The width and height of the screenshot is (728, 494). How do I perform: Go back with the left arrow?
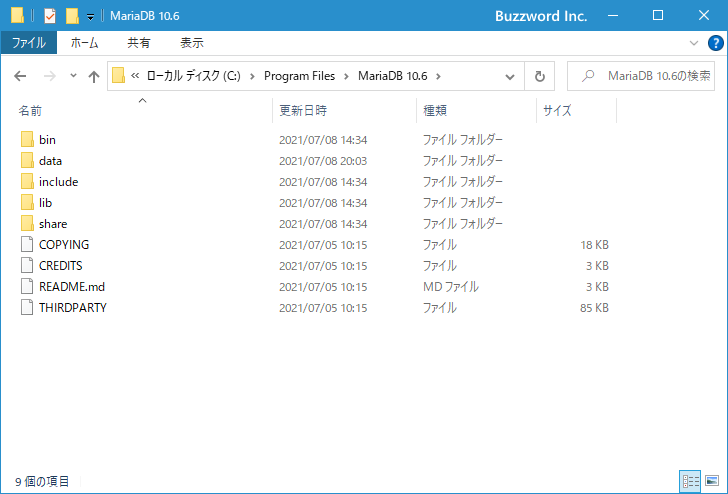(x=20, y=76)
